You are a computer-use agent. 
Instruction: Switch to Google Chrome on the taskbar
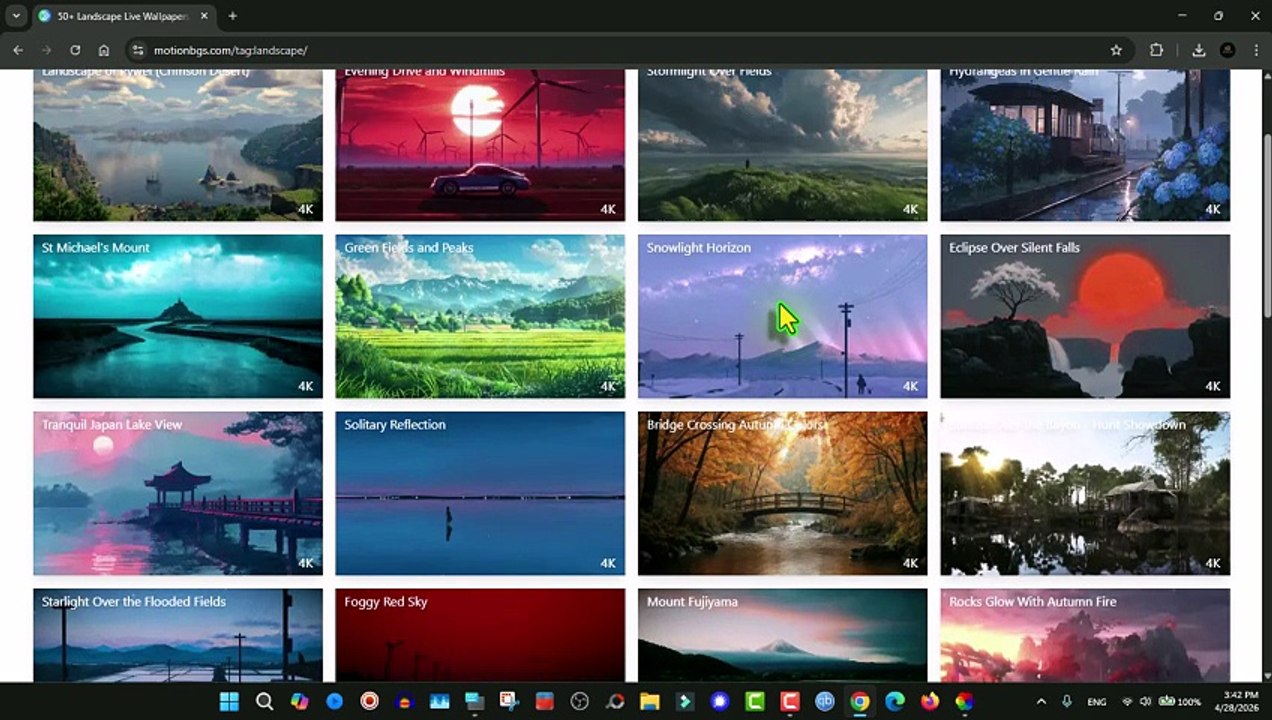(860, 701)
